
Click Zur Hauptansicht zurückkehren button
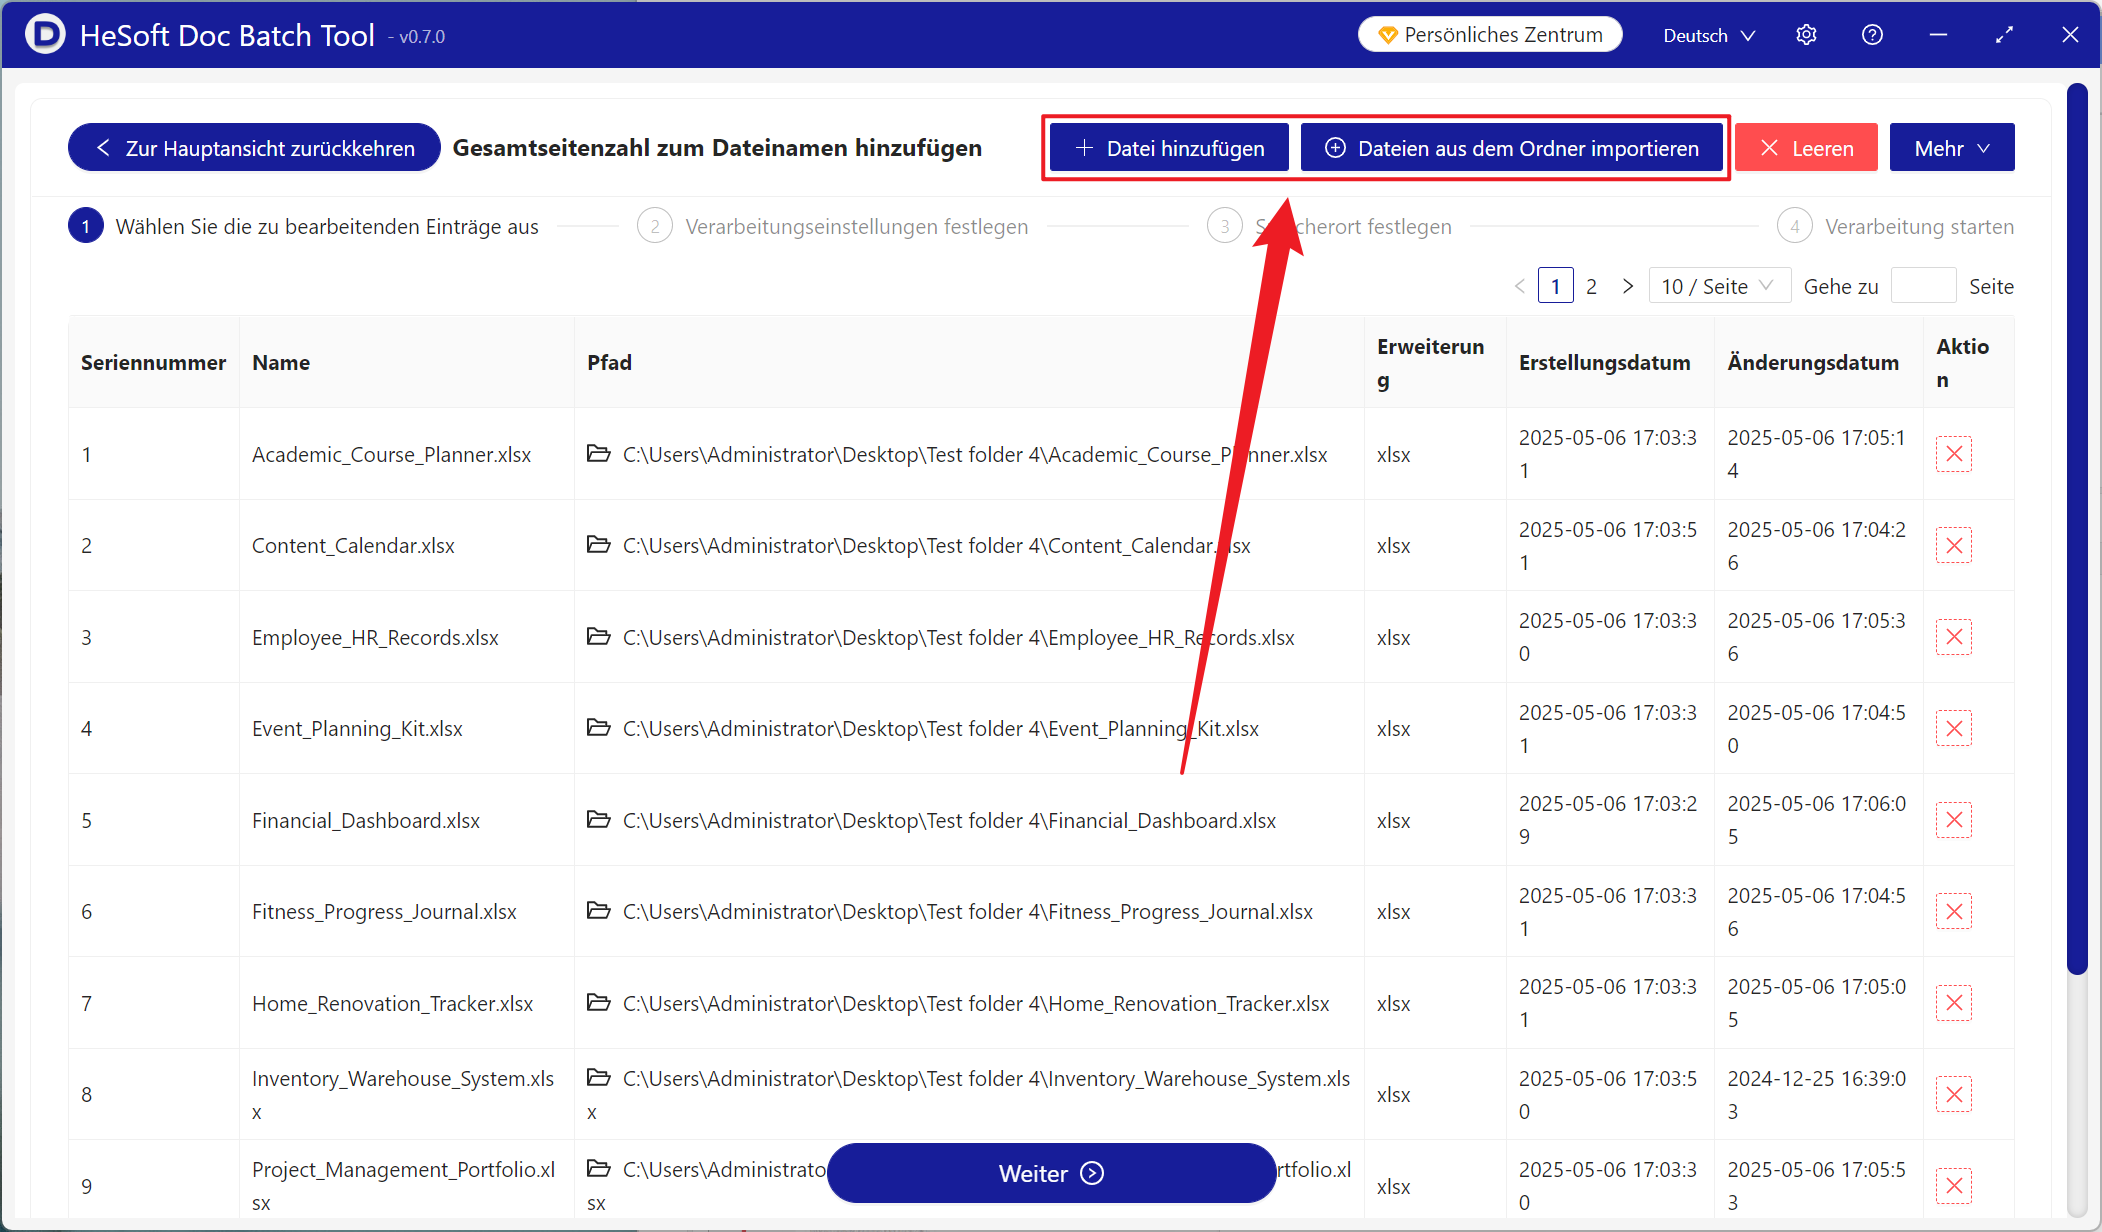[x=254, y=148]
